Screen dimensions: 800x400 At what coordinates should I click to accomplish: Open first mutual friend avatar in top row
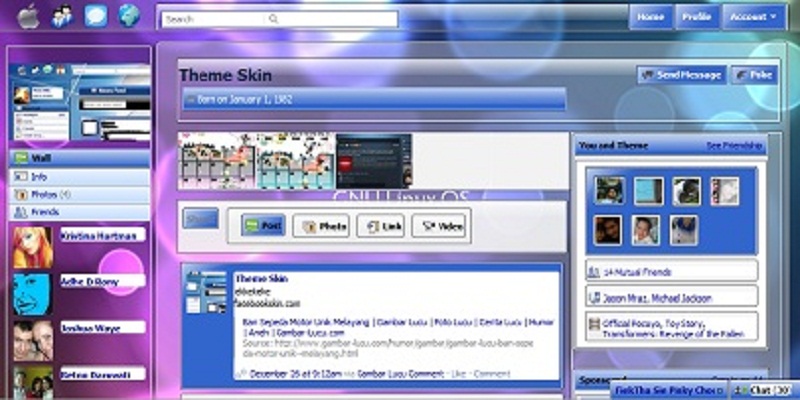(609, 191)
